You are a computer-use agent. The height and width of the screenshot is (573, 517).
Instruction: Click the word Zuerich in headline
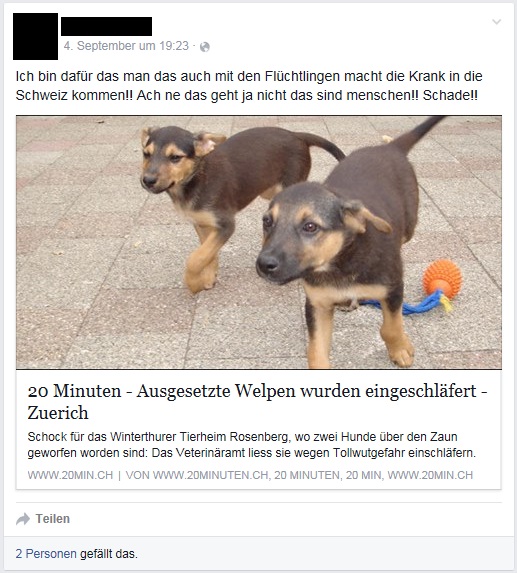tap(58, 413)
